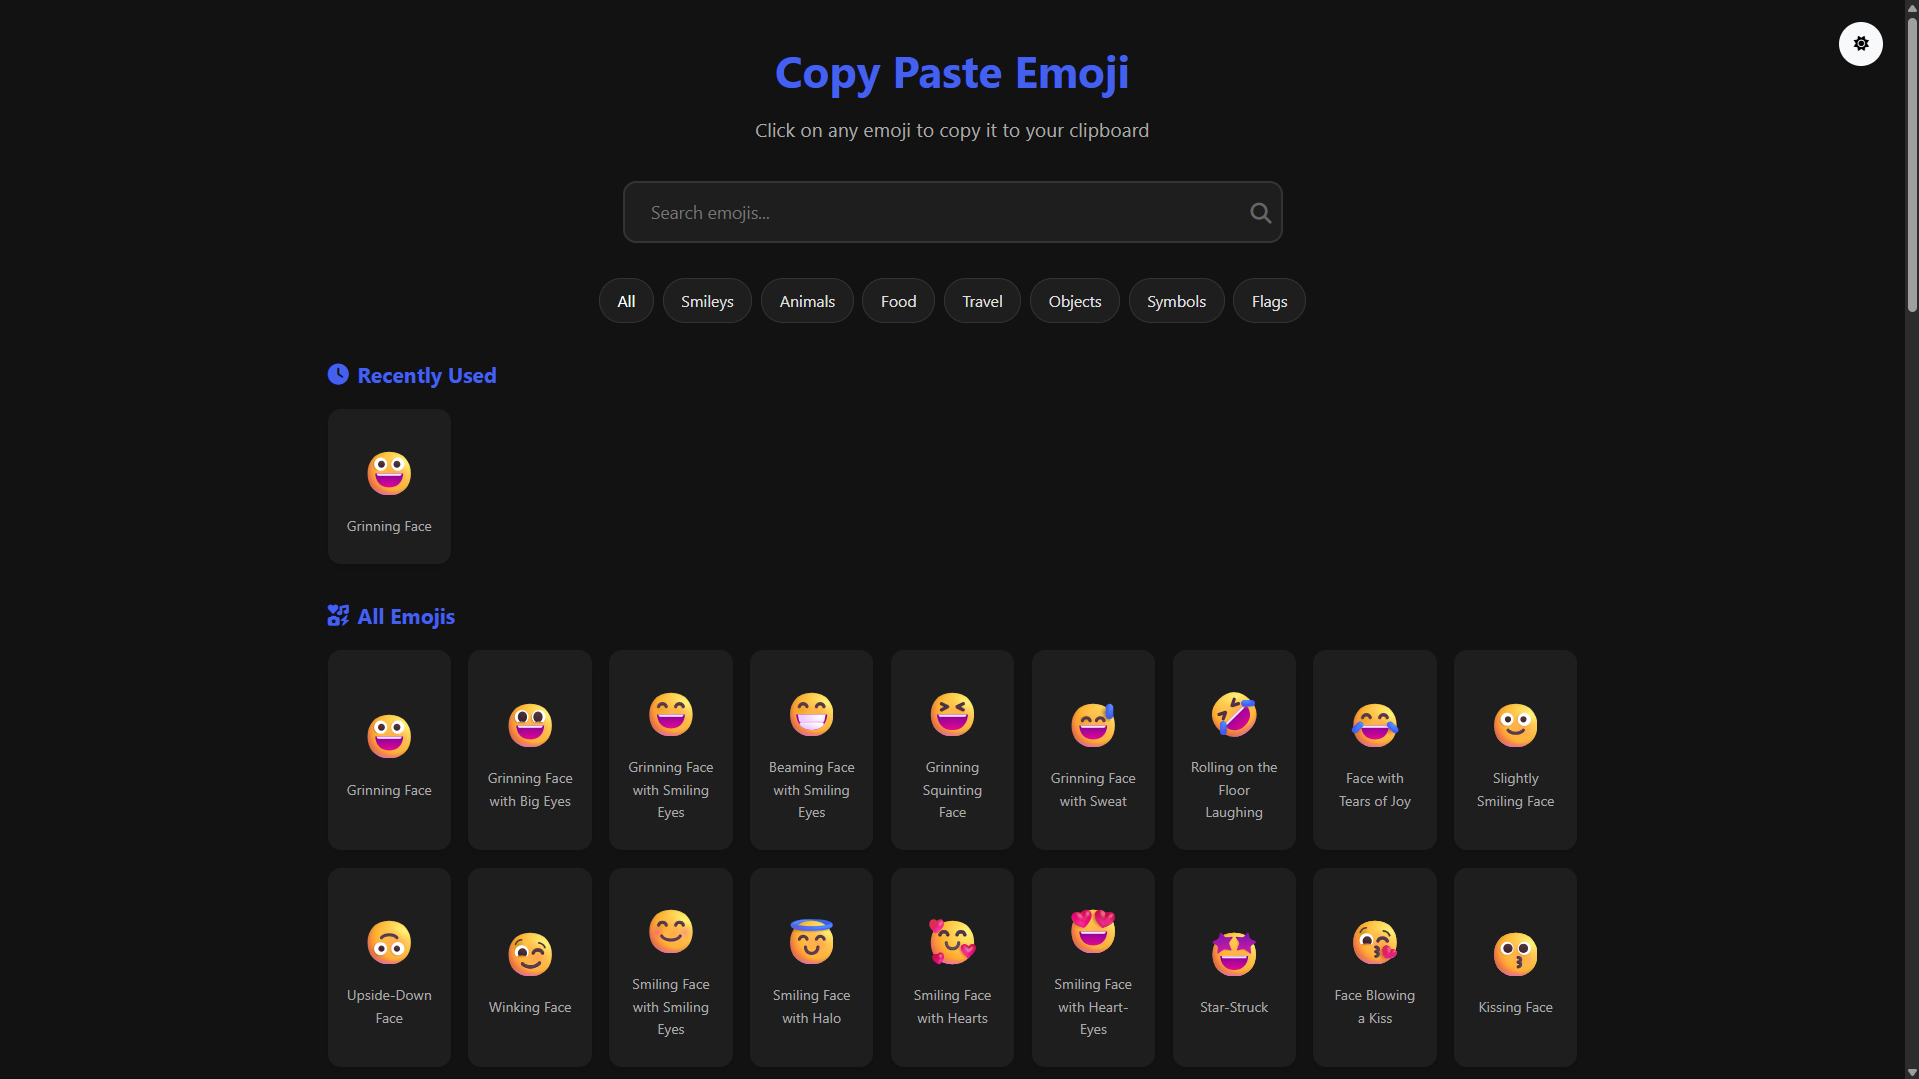Copy the Smiling Face with Halo emoji
This screenshot has height=1079, width=1919.
811,967
